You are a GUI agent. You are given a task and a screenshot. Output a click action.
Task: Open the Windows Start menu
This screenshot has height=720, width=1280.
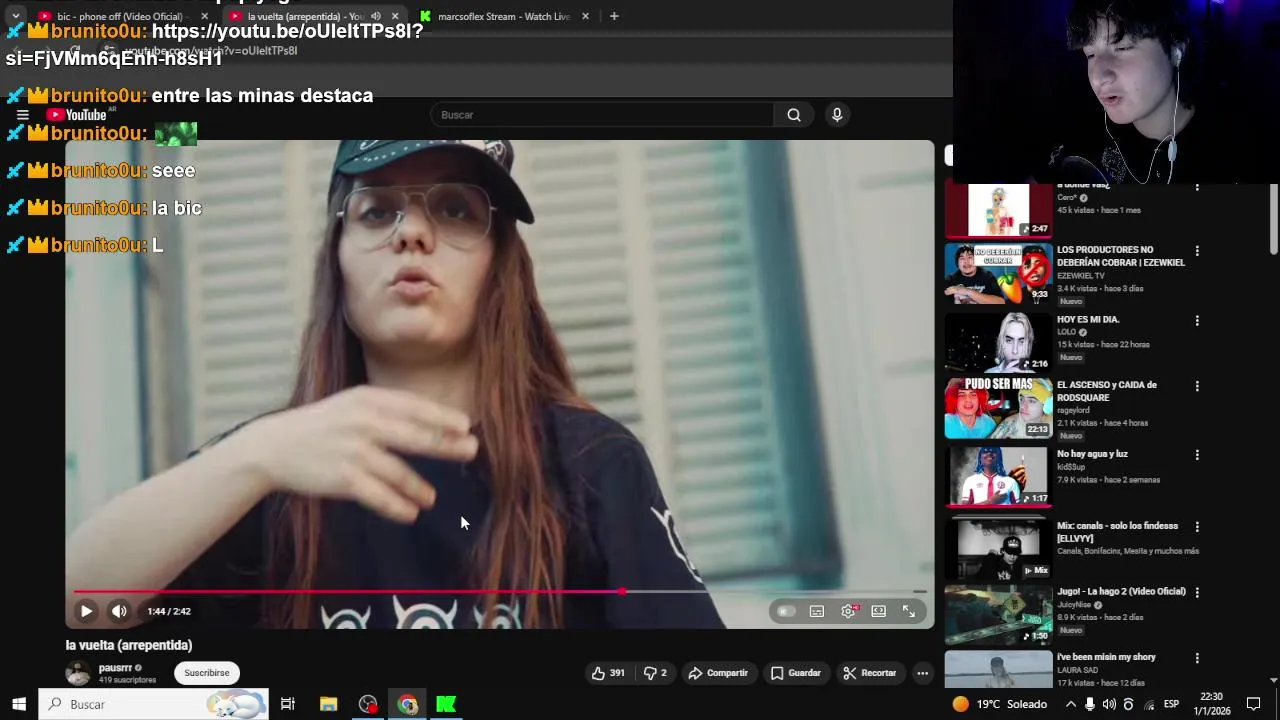pyautogui.click(x=18, y=704)
